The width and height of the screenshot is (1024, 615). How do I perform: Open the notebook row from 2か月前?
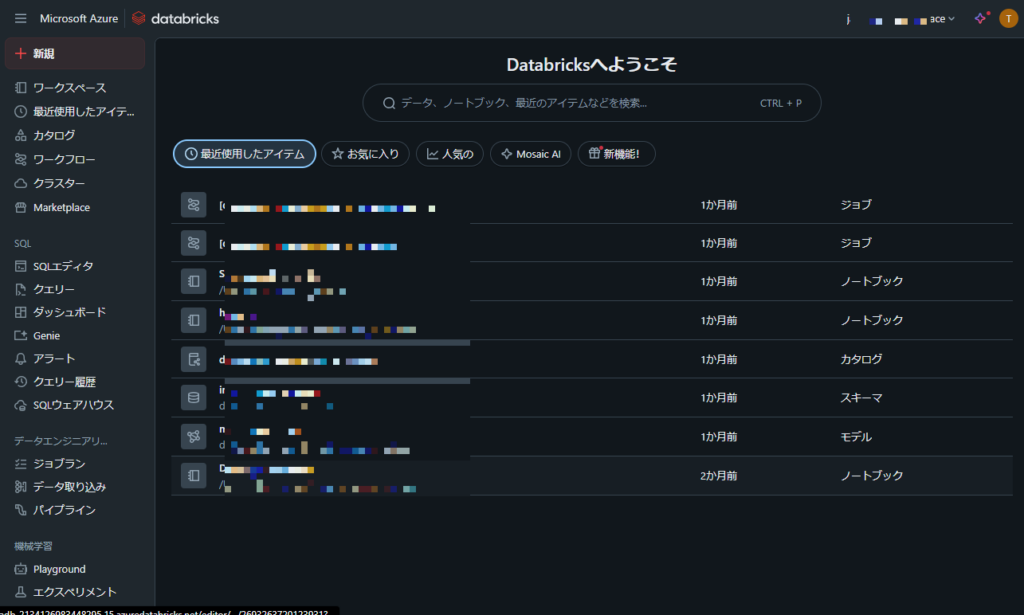(x=592, y=476)
